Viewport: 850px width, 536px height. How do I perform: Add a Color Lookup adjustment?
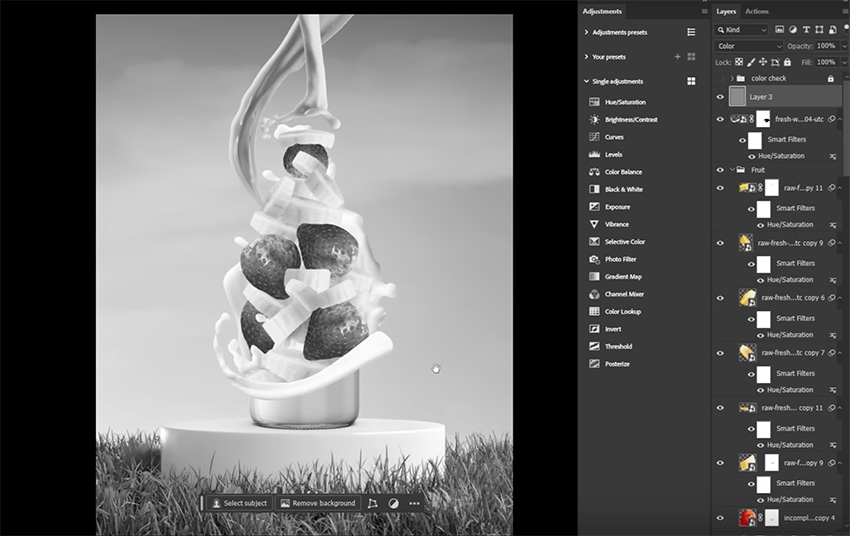point(615,311)
